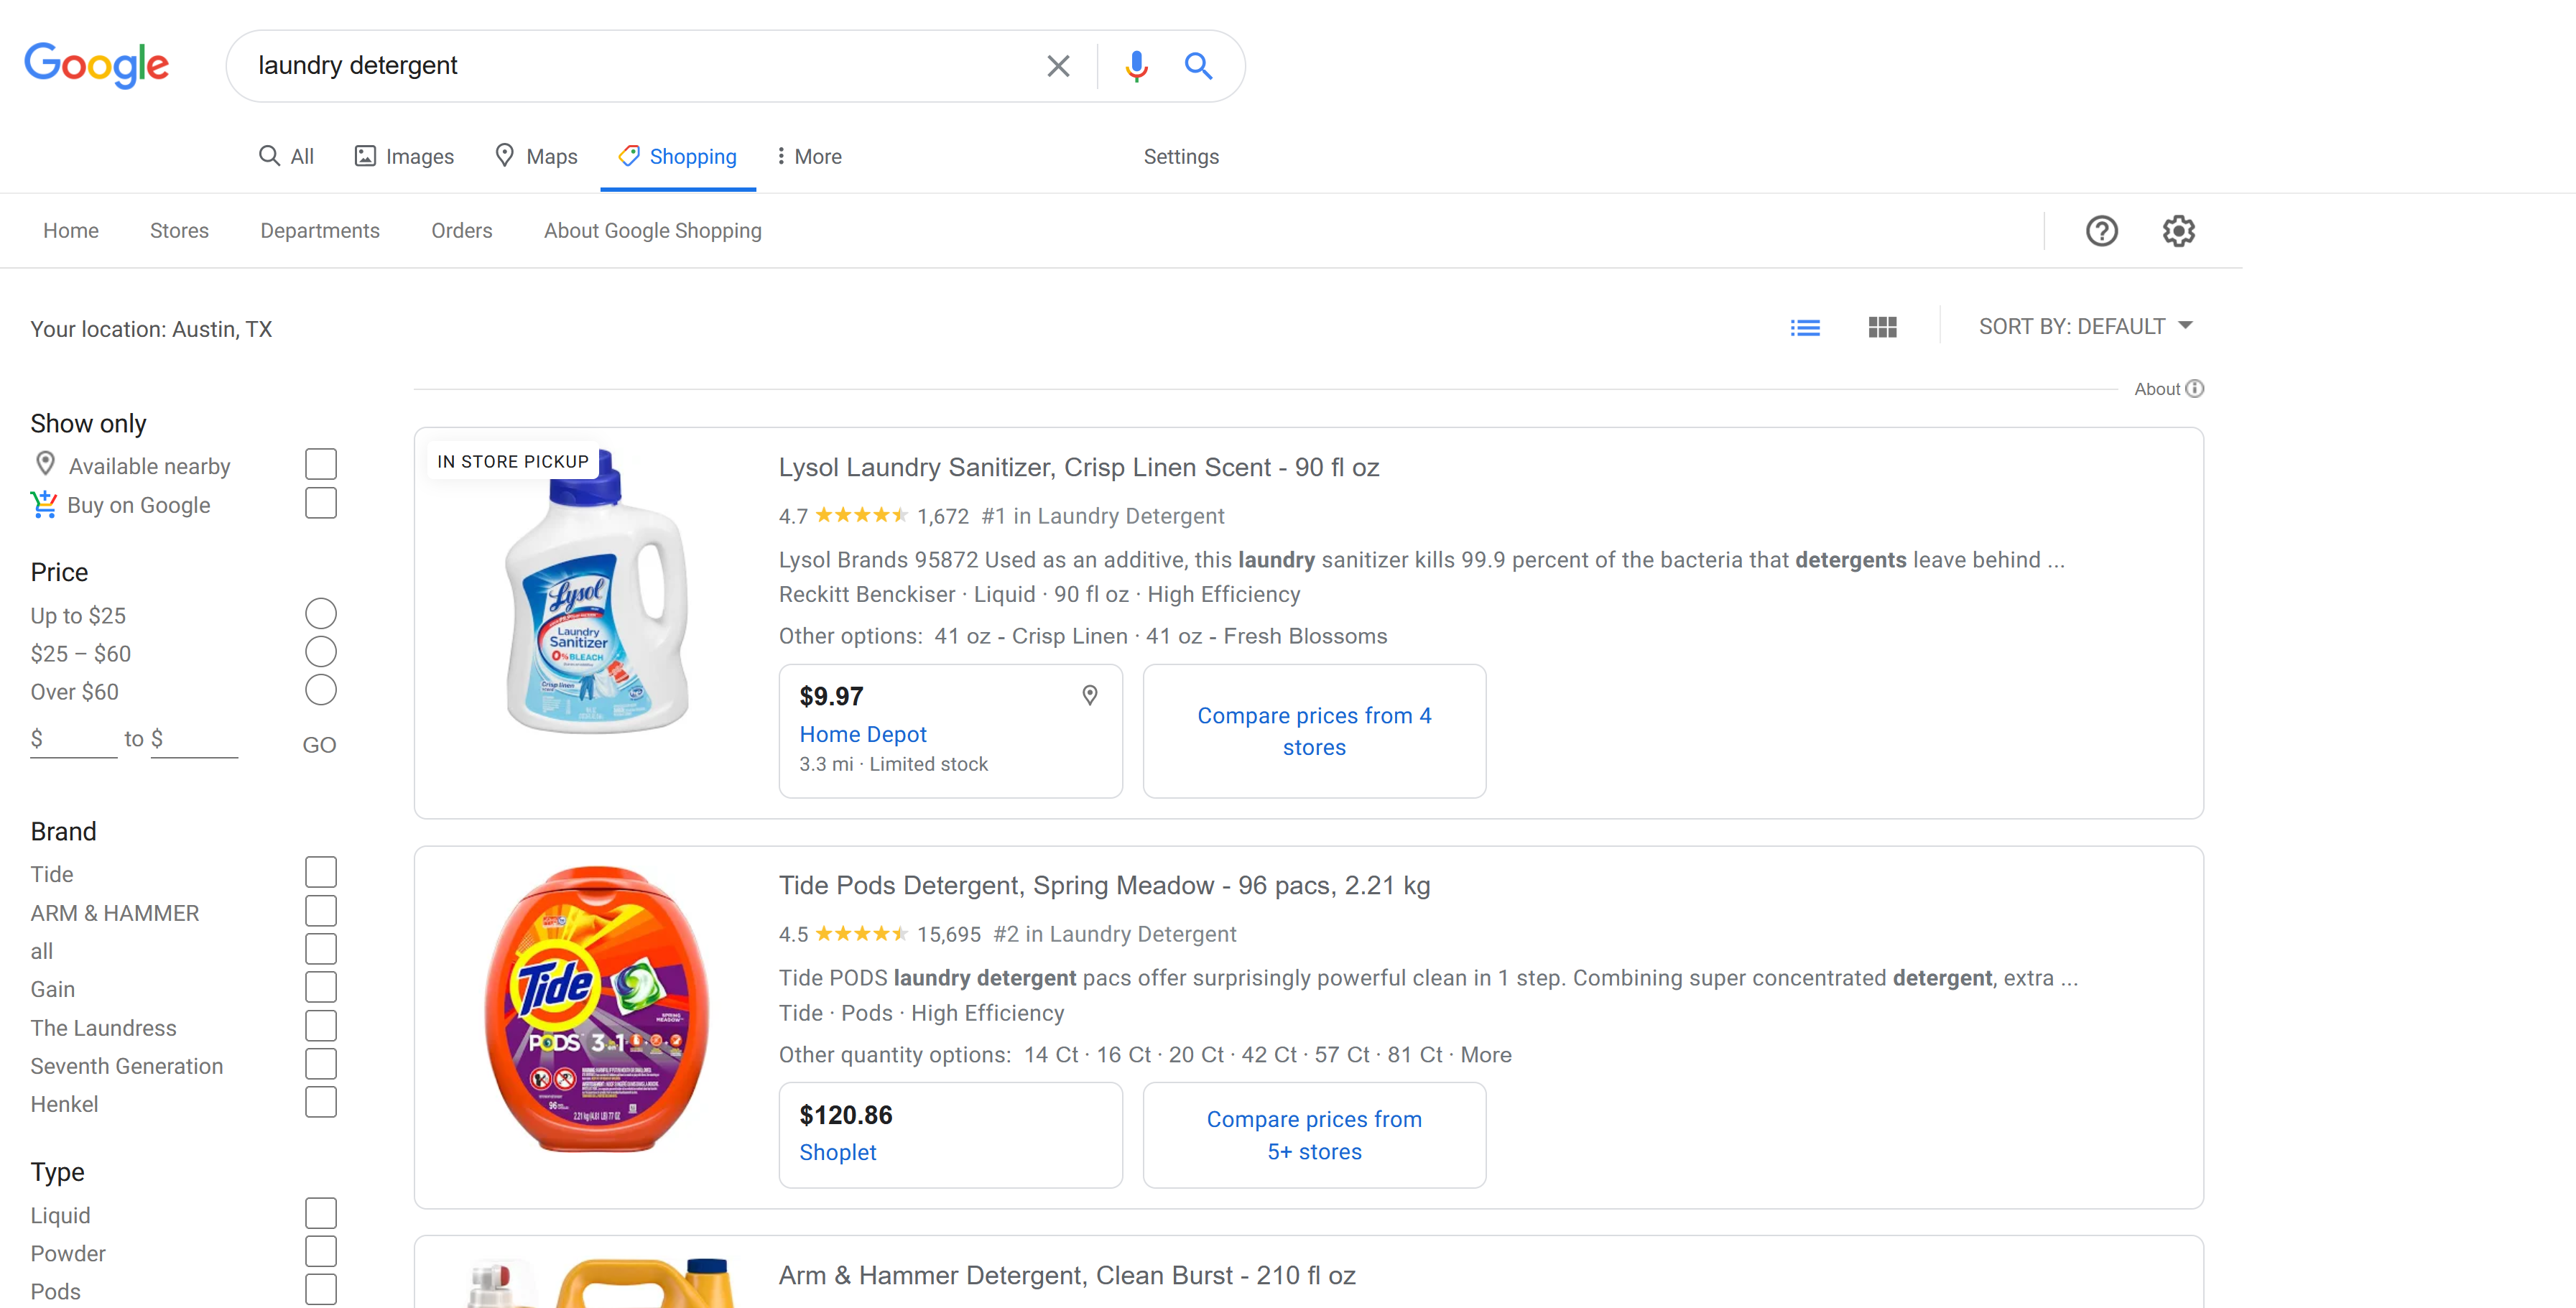The height and width of the screenshot is (1308, 2576).
Task: Enable Available nearby checkbox
Action: coord(321,465)
